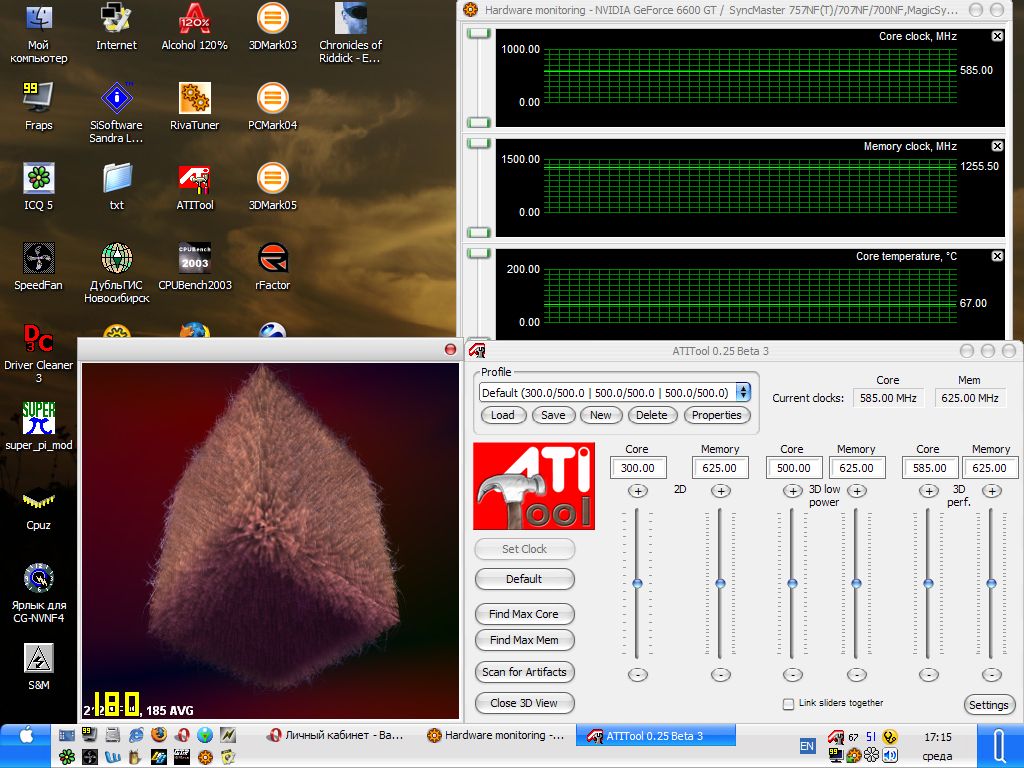
Task: Click Find Max Mem
Action: (x=524, y=640)
